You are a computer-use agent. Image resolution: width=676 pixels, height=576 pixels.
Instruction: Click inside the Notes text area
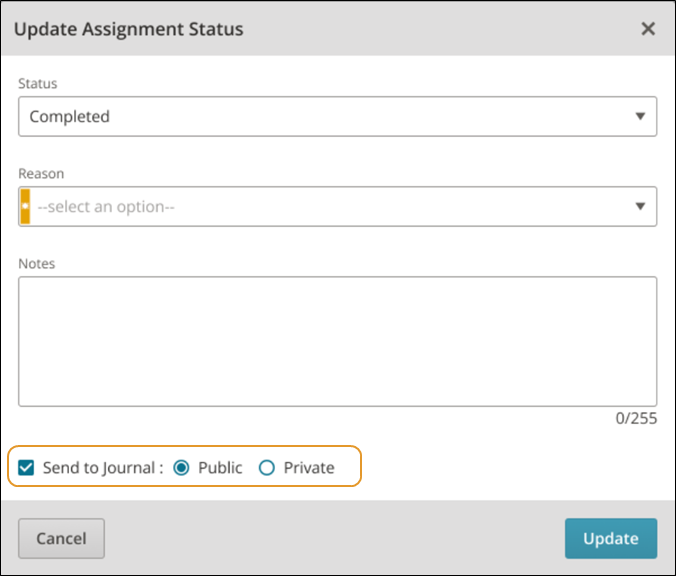pyautogui.click(x=338, y=341)
